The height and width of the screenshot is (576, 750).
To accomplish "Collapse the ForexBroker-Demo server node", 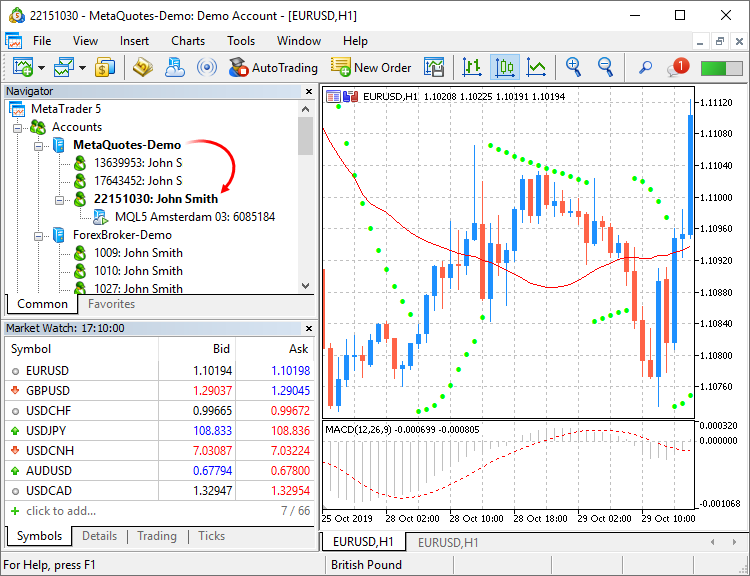I will pos(40,235).
